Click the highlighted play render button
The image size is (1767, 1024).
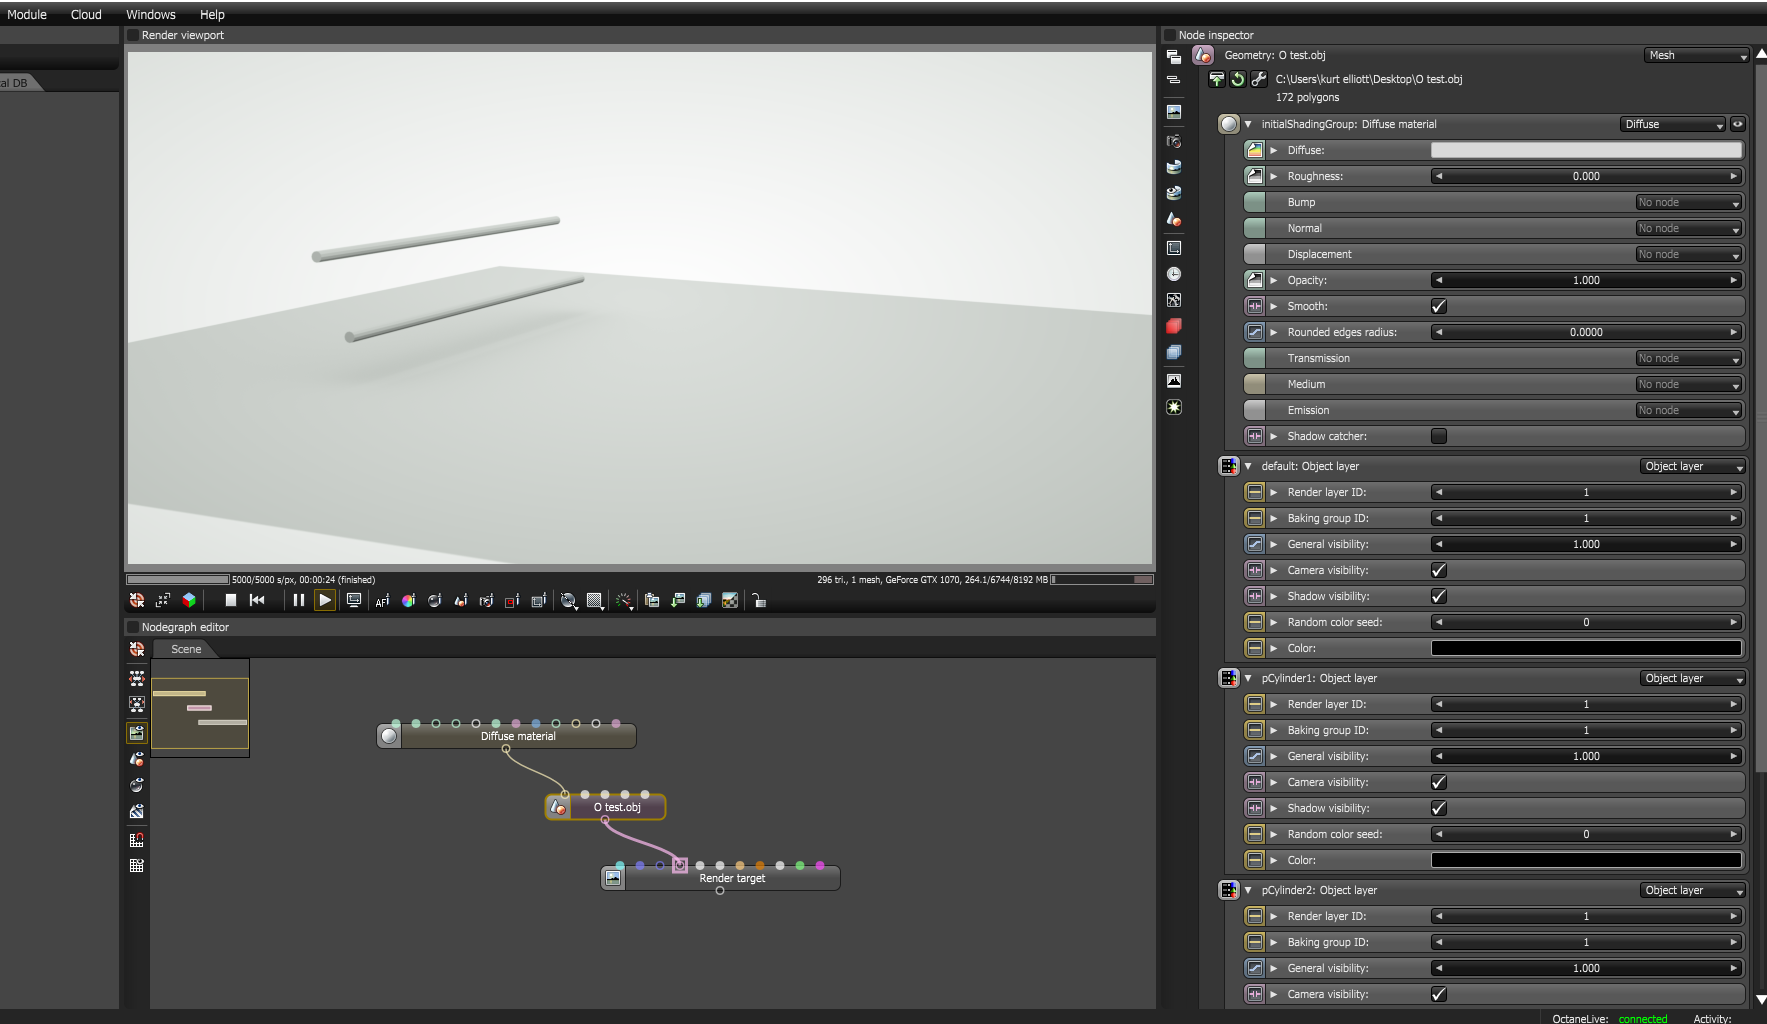pyautogui.click(x=325, y=600)
